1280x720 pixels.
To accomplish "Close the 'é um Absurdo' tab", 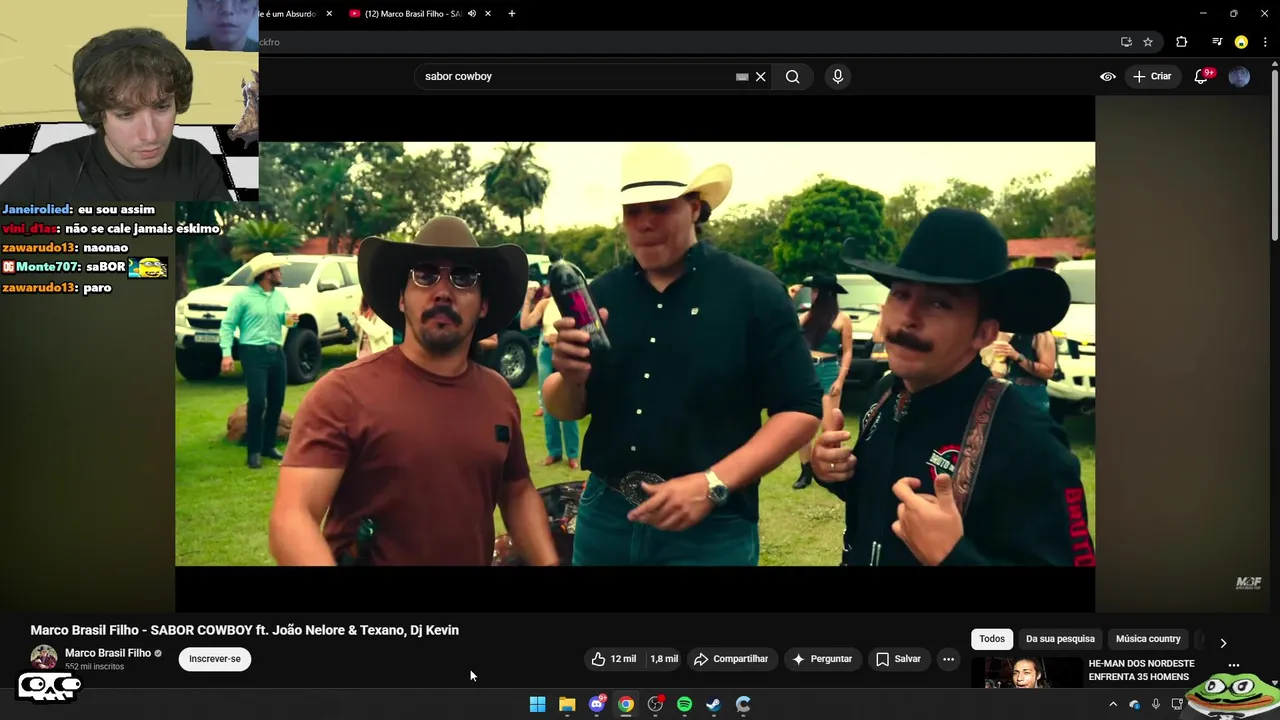I will [x=329, y=14].
